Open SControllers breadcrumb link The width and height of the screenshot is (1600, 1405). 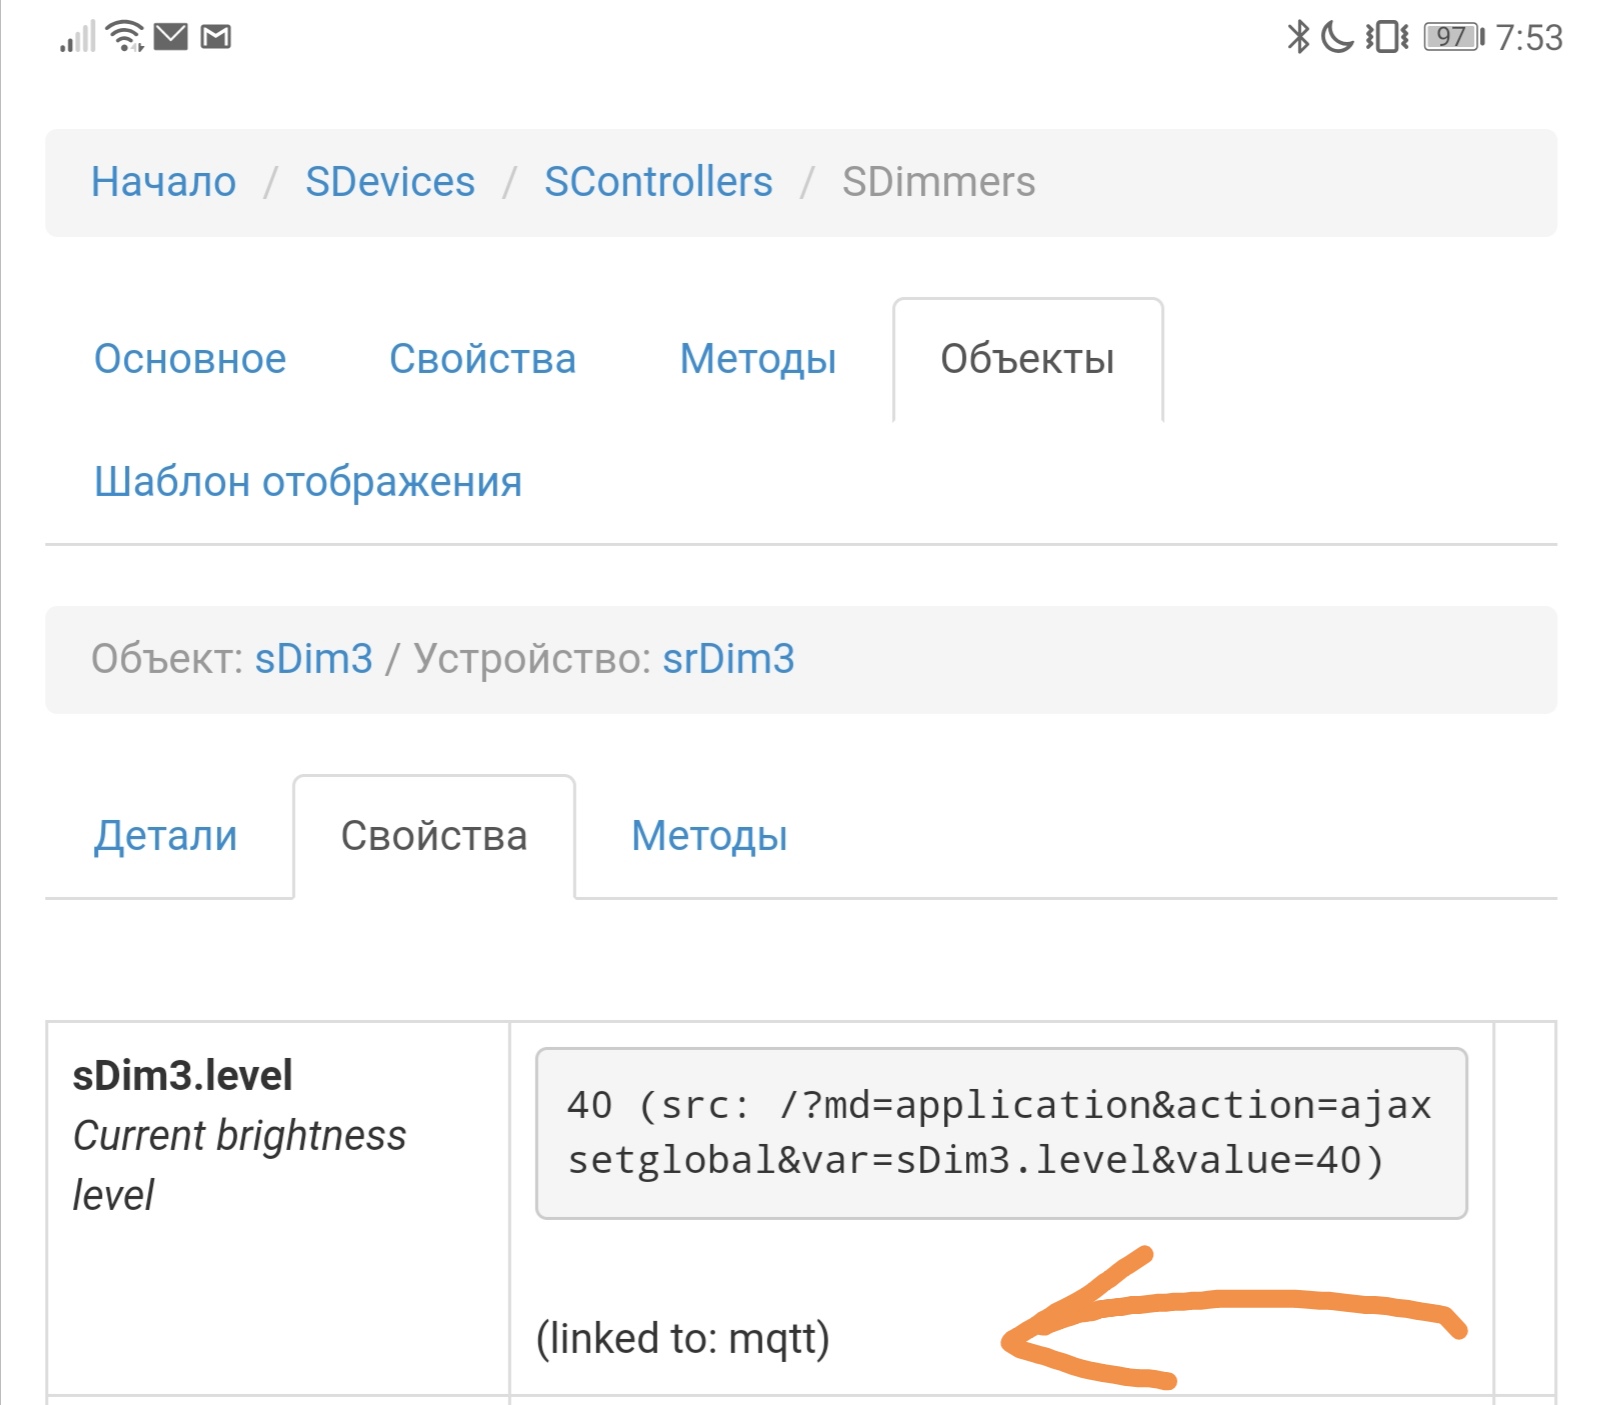658,182
